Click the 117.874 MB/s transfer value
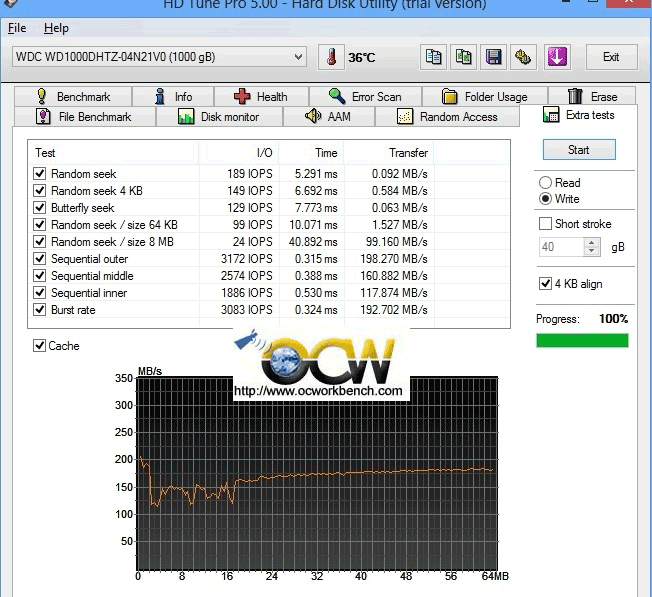Viewport: 652px width, 597px height. click(394, 293)
